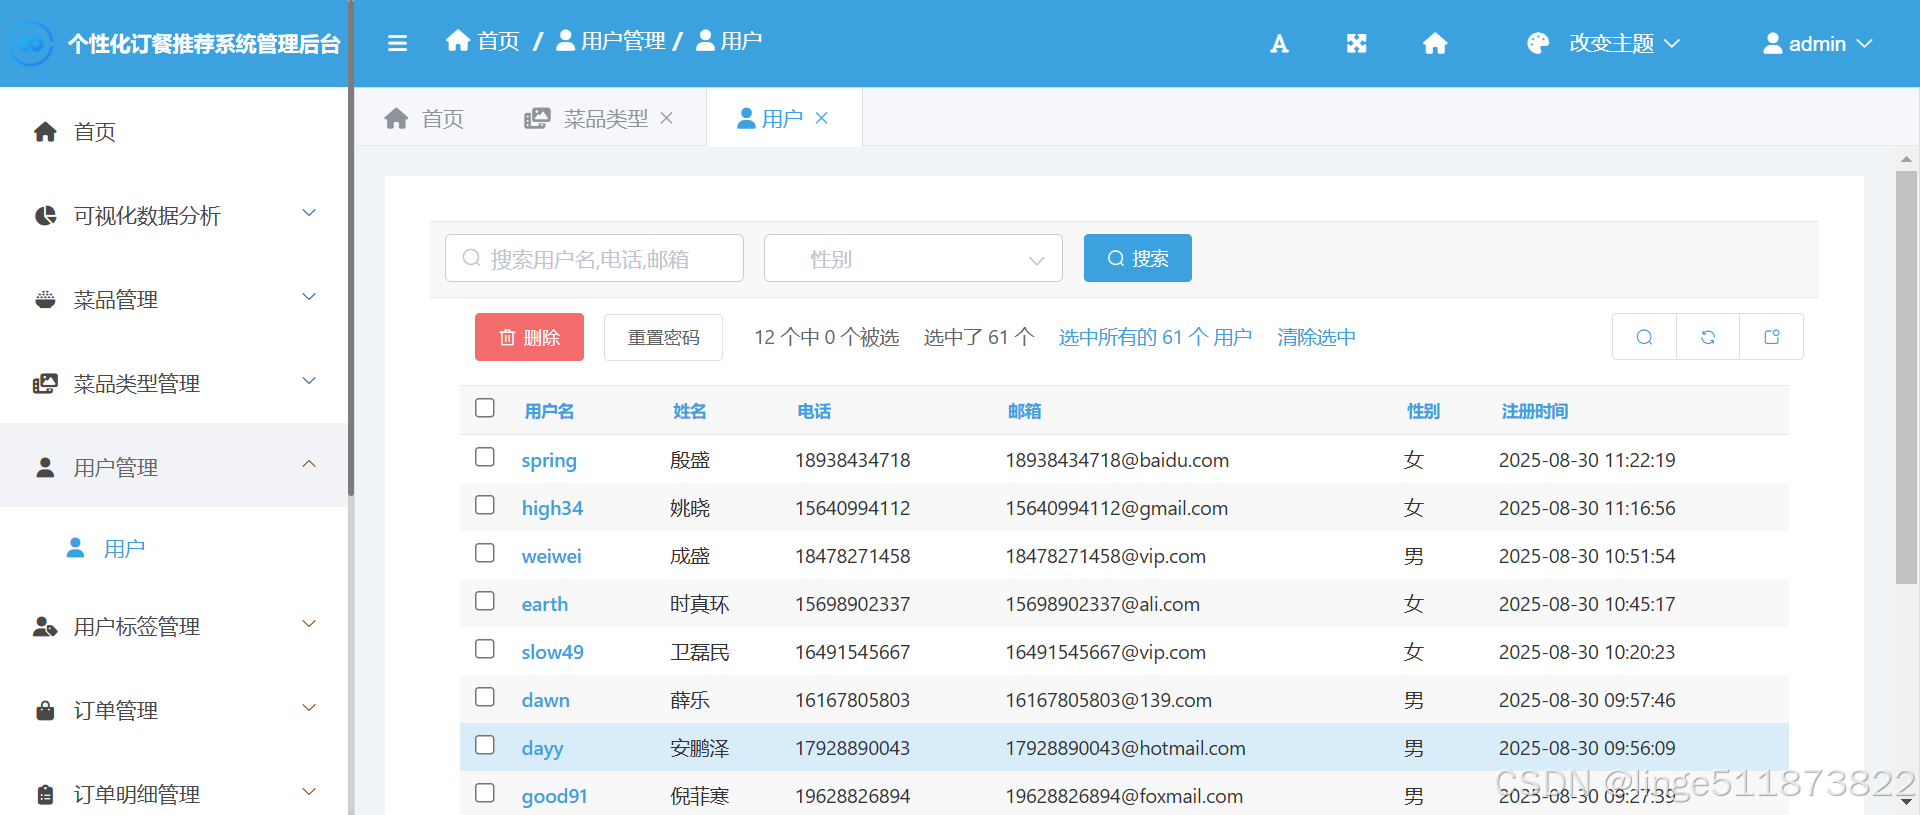Sort by the 注册时间 column header
Screen dimensions: 1920x815
coord(1534,411)
